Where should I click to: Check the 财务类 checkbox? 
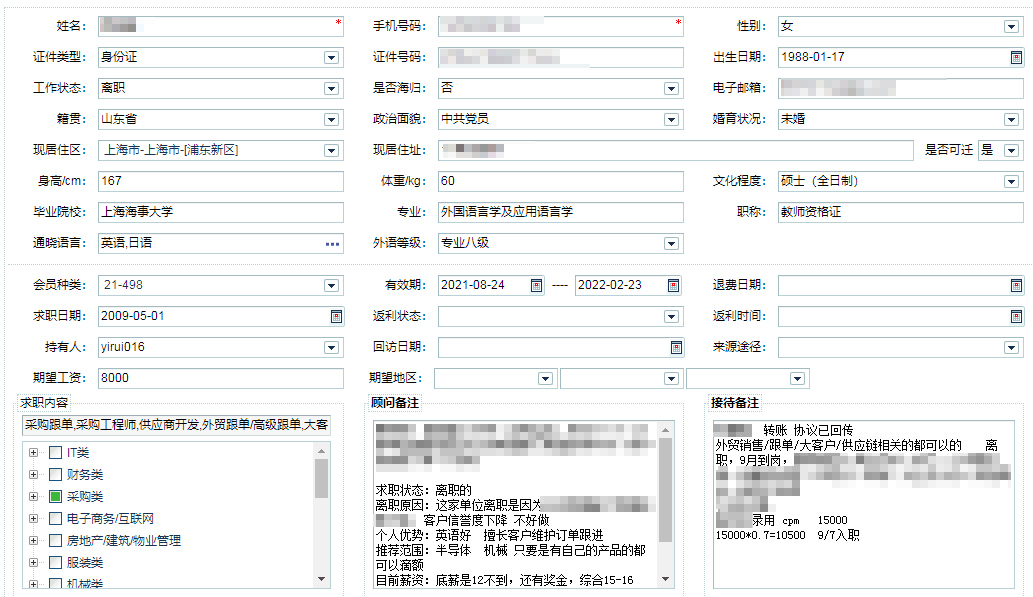[x=55, y=474]
